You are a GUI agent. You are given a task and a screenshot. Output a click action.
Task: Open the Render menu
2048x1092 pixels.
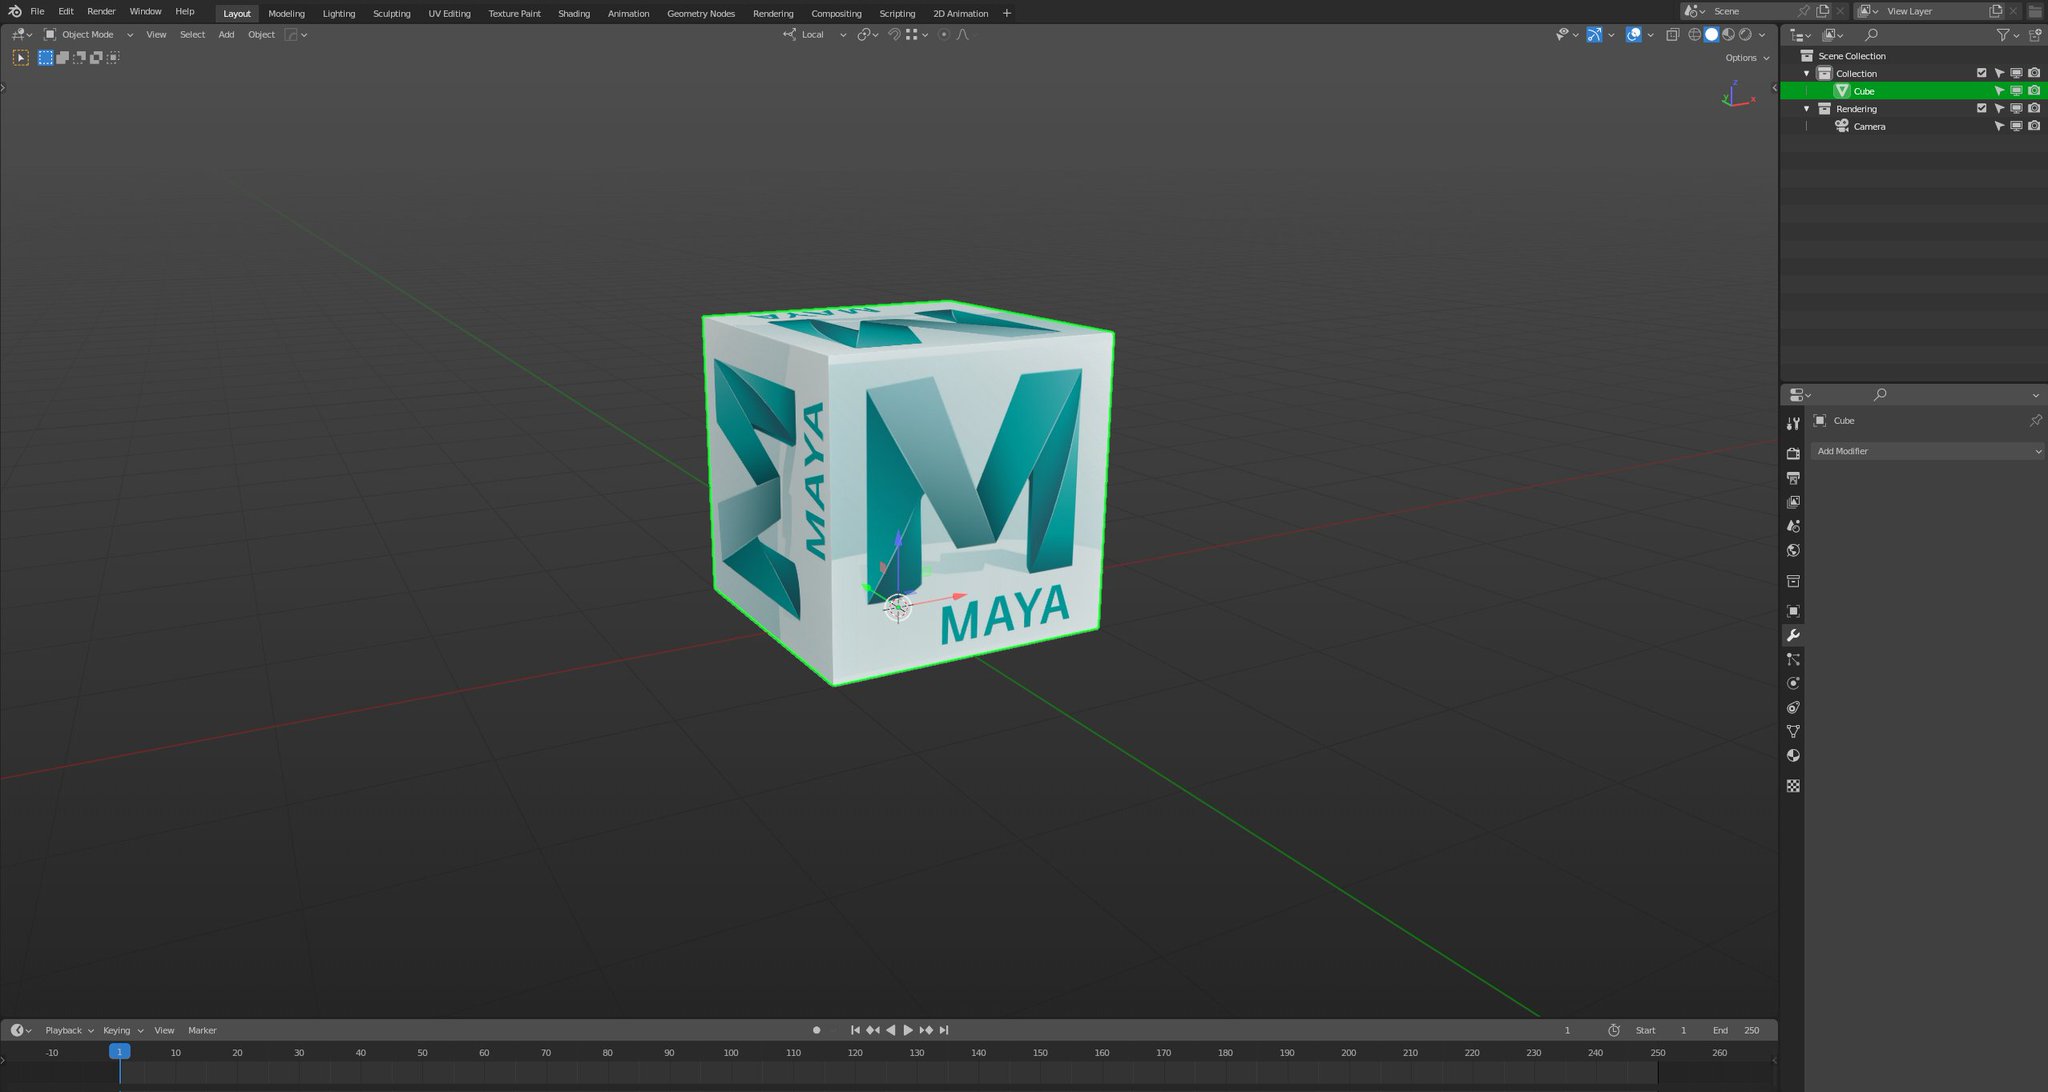(101, 11)
